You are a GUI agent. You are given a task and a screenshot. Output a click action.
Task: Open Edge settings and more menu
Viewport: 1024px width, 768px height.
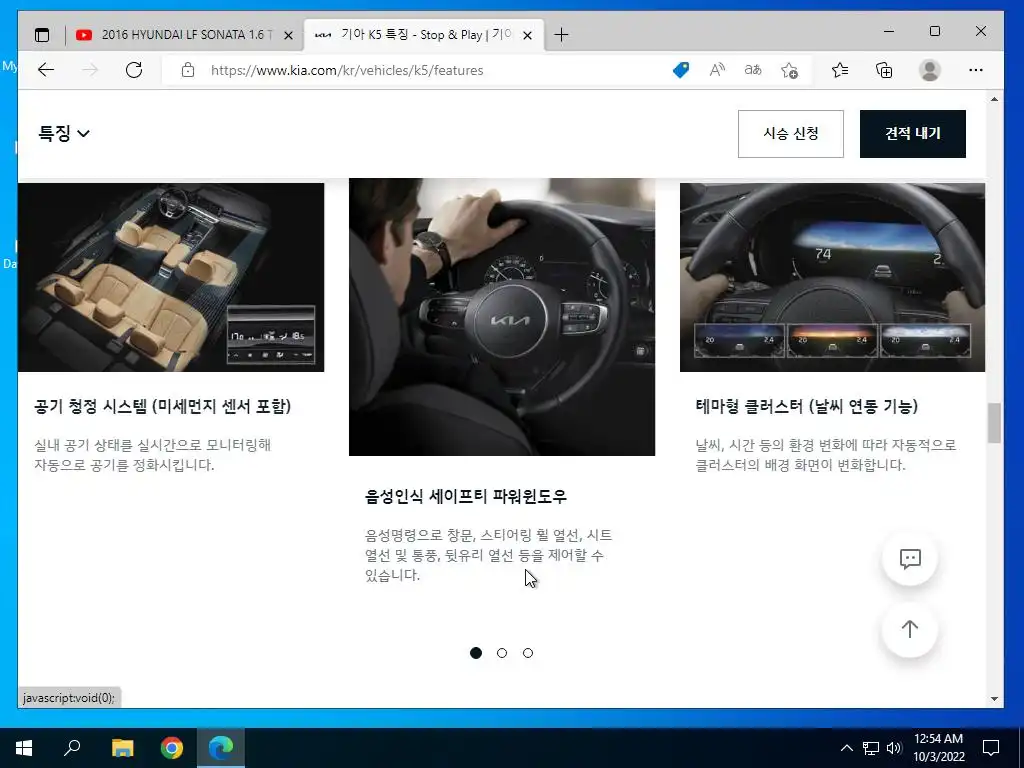[x=976, y=70]
